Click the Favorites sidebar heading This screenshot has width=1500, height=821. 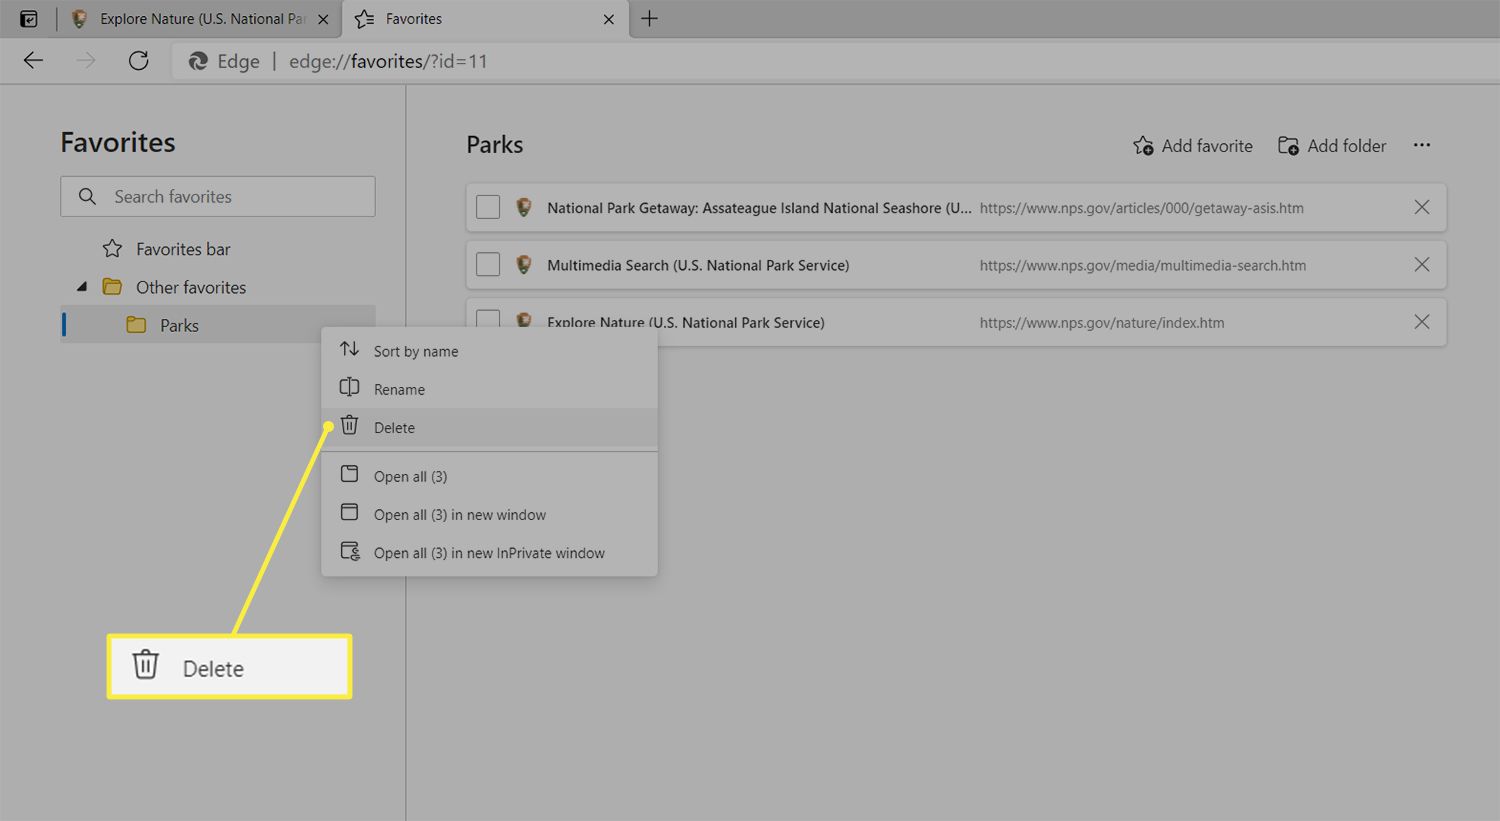click(118, 142)
